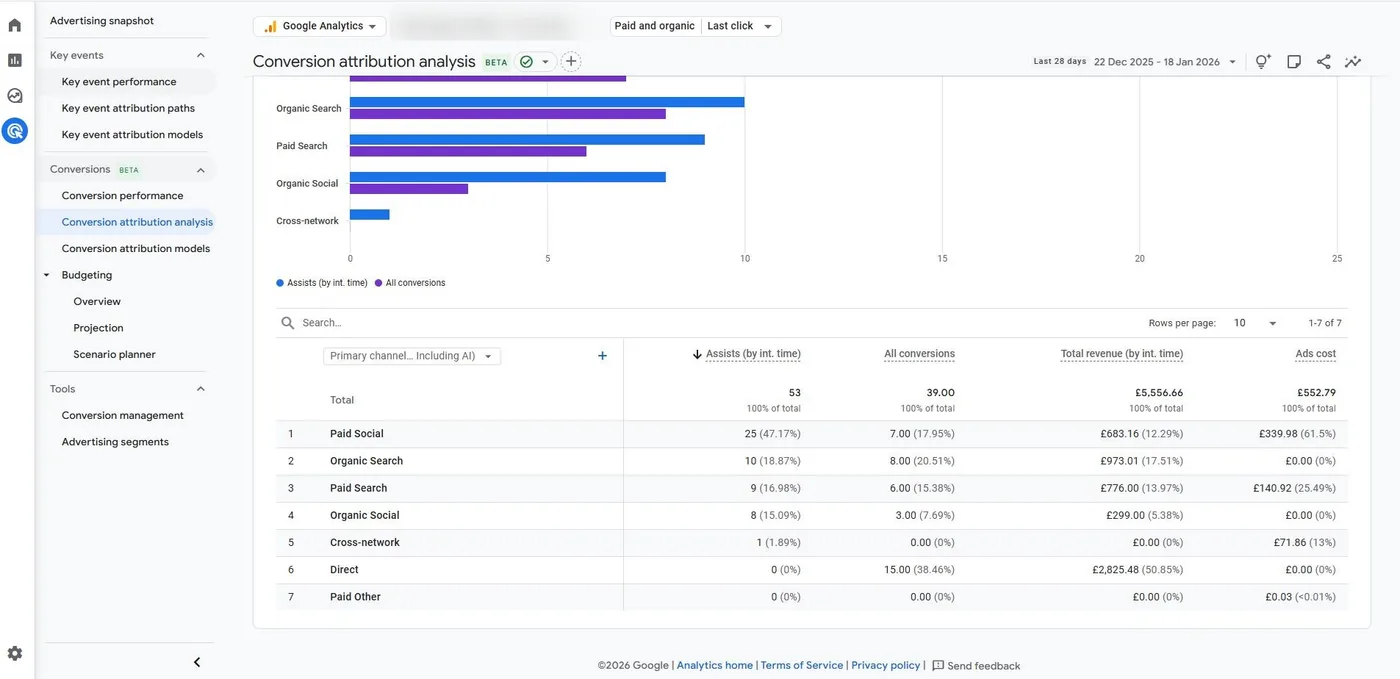Screen dimensions: 1400x679
Task: Sort by Ads cost column header
Action: 1316,354
